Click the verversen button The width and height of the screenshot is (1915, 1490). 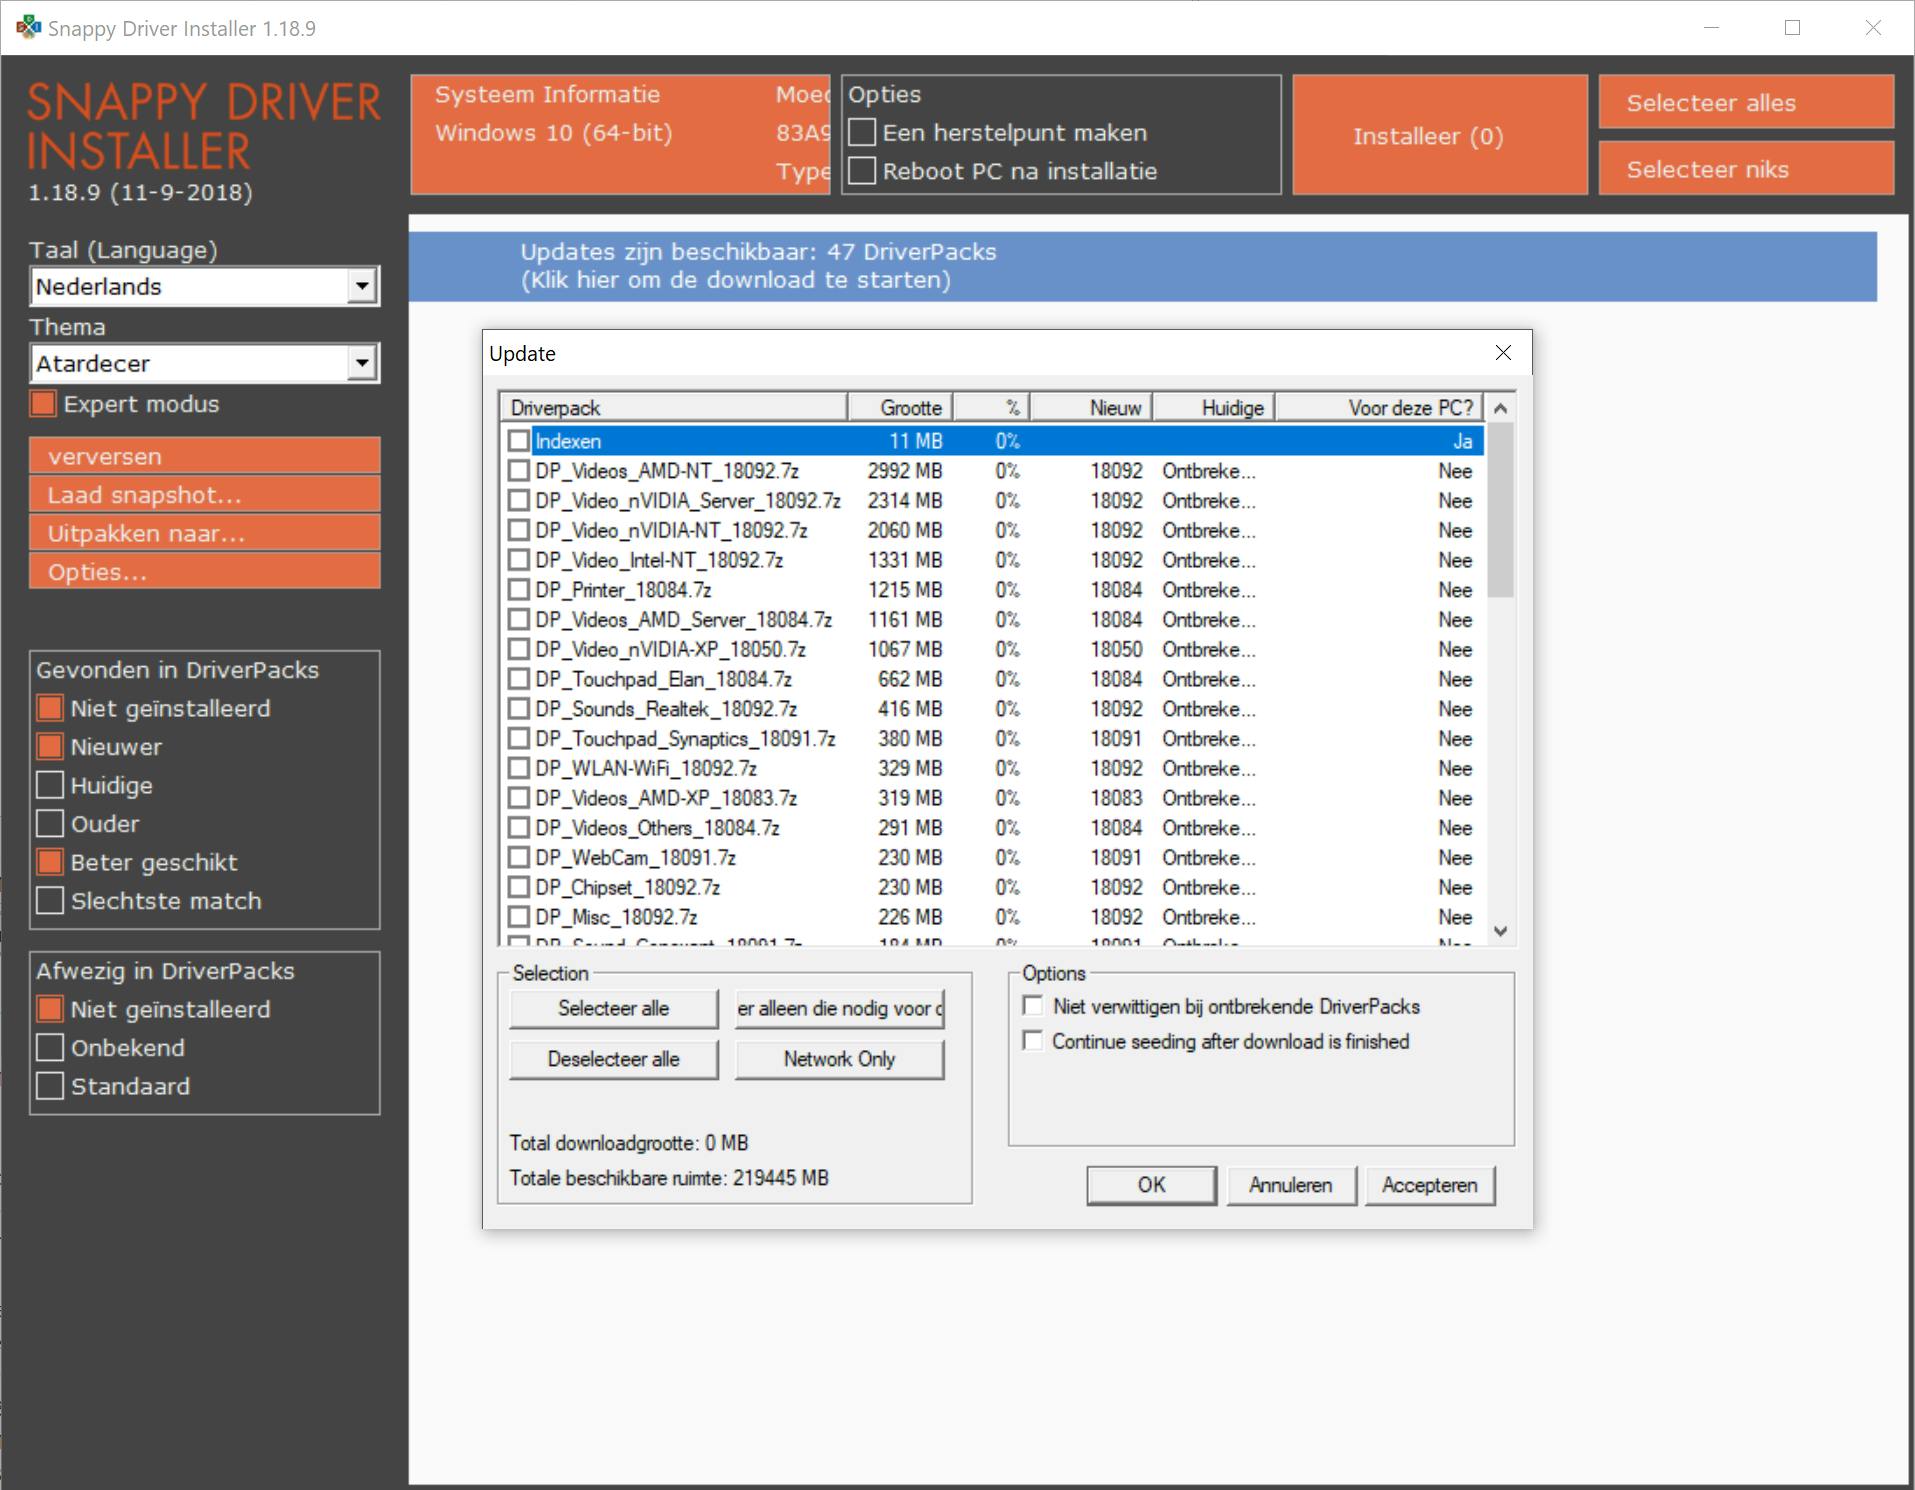(x=205, y=456)
